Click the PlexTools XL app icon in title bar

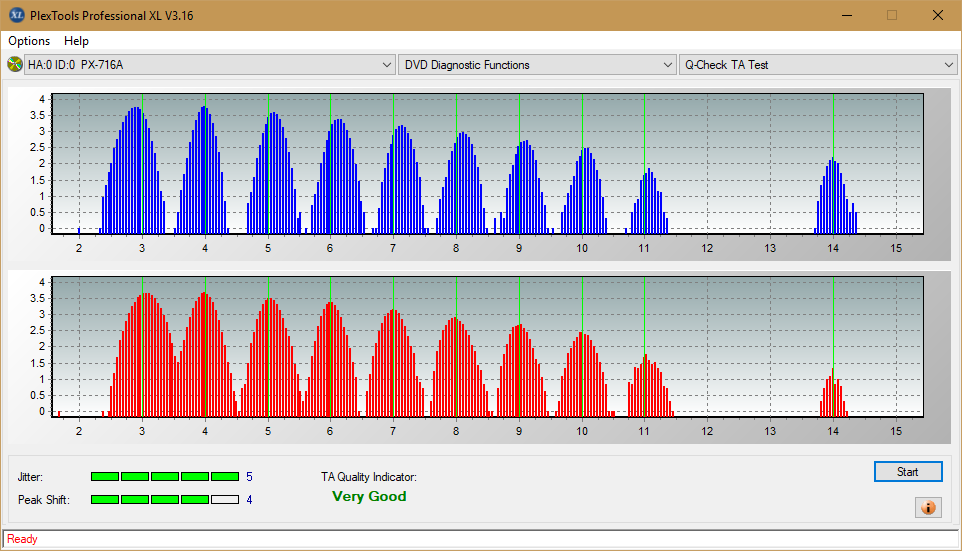pos(17,15)
